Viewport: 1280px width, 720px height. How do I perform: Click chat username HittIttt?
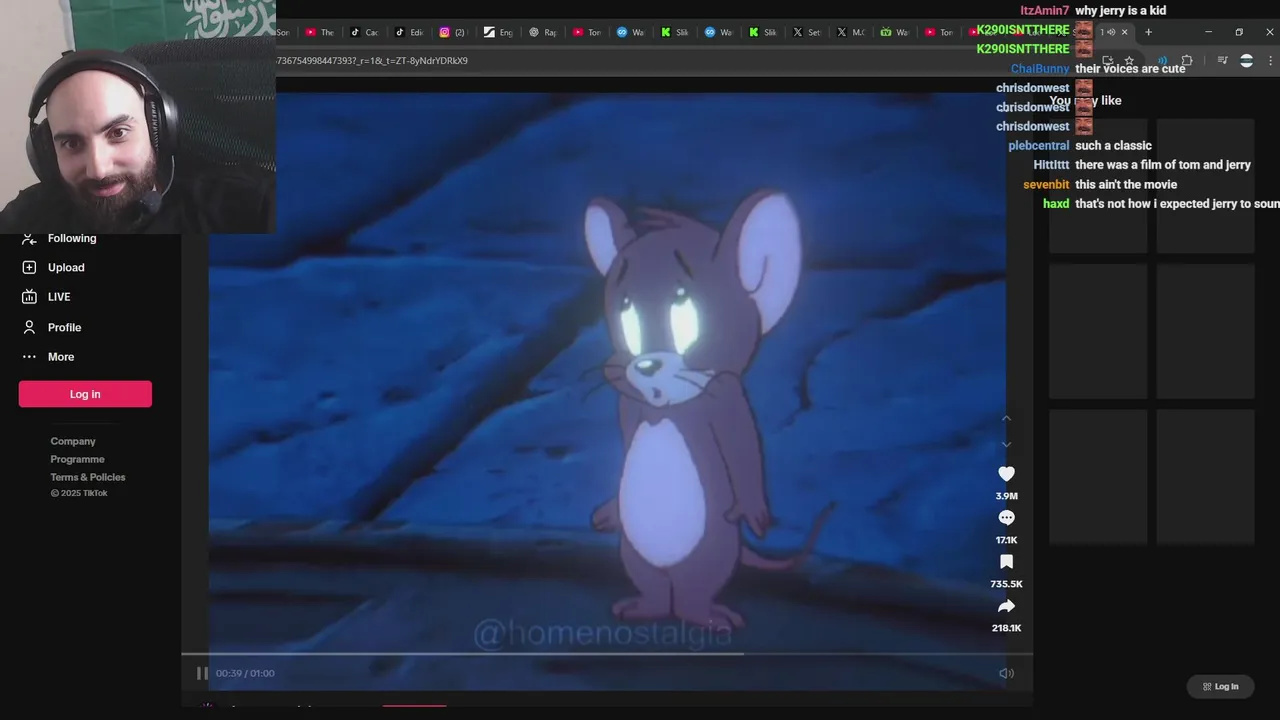tap(1051, 165)
